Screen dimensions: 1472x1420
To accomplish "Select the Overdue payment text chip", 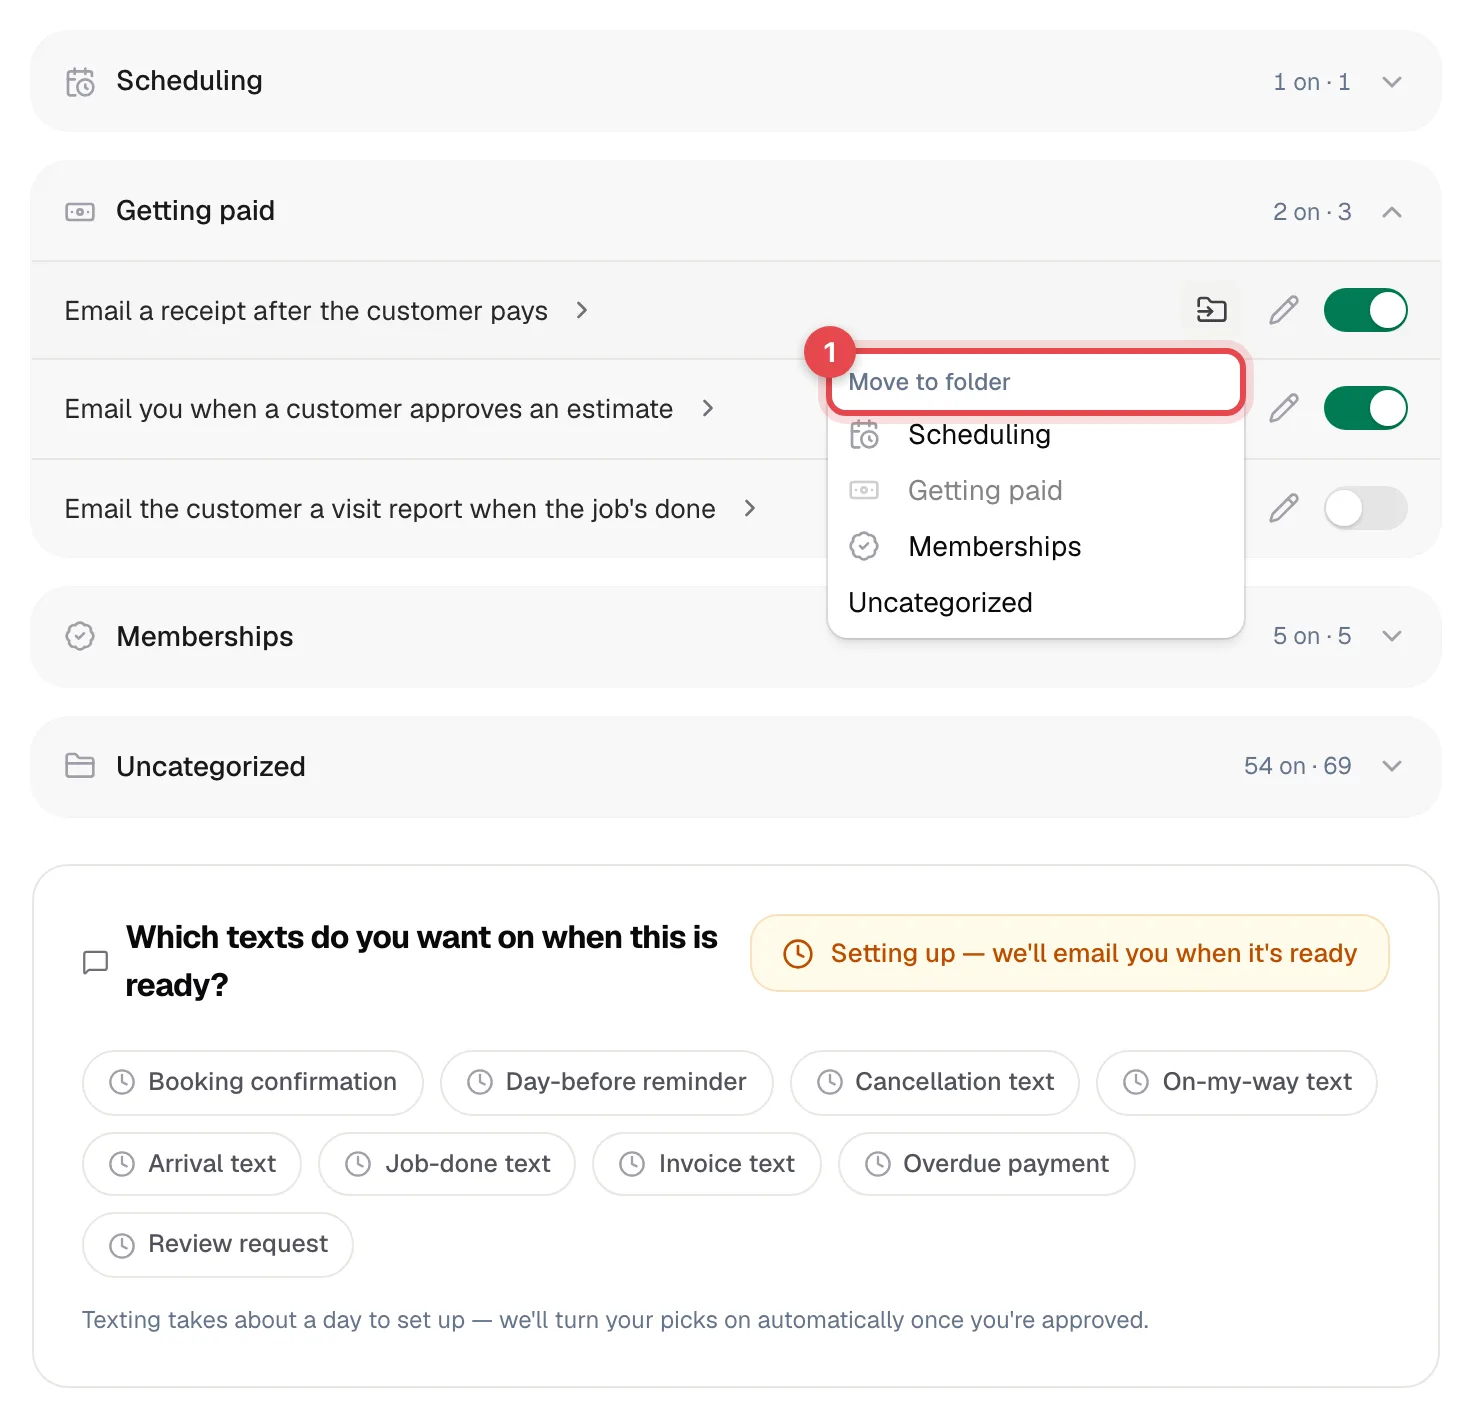I will (987, 1164).
